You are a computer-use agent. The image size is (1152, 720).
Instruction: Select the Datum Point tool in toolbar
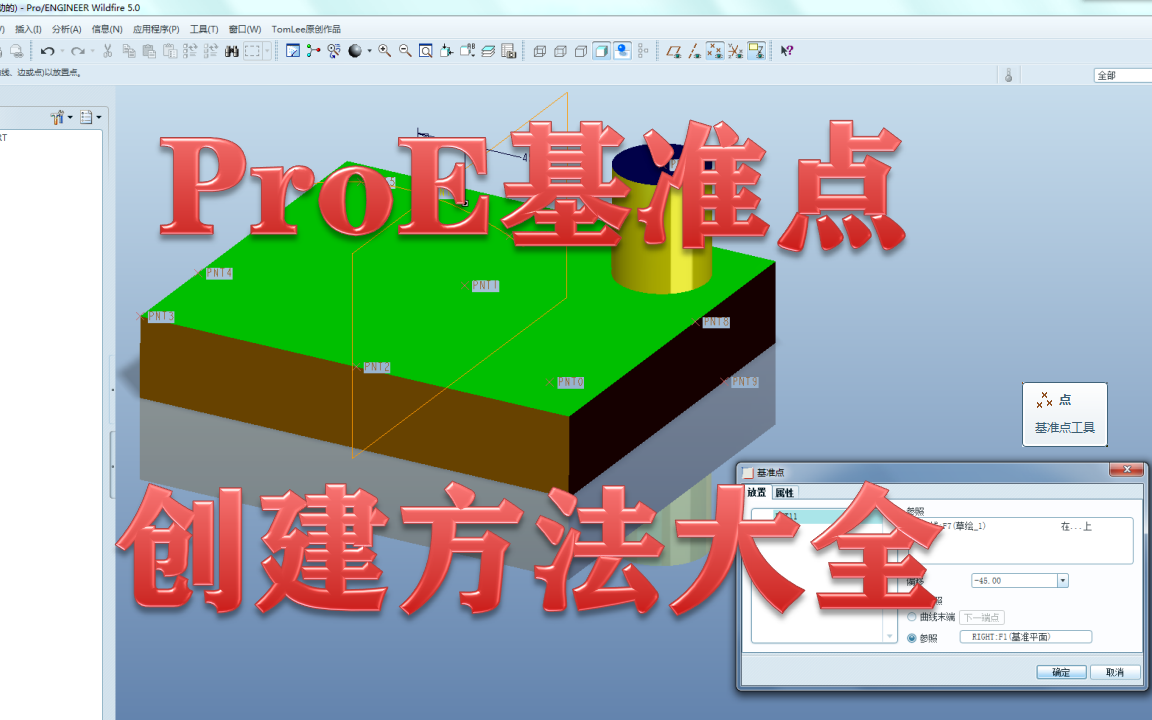point(715,50)
